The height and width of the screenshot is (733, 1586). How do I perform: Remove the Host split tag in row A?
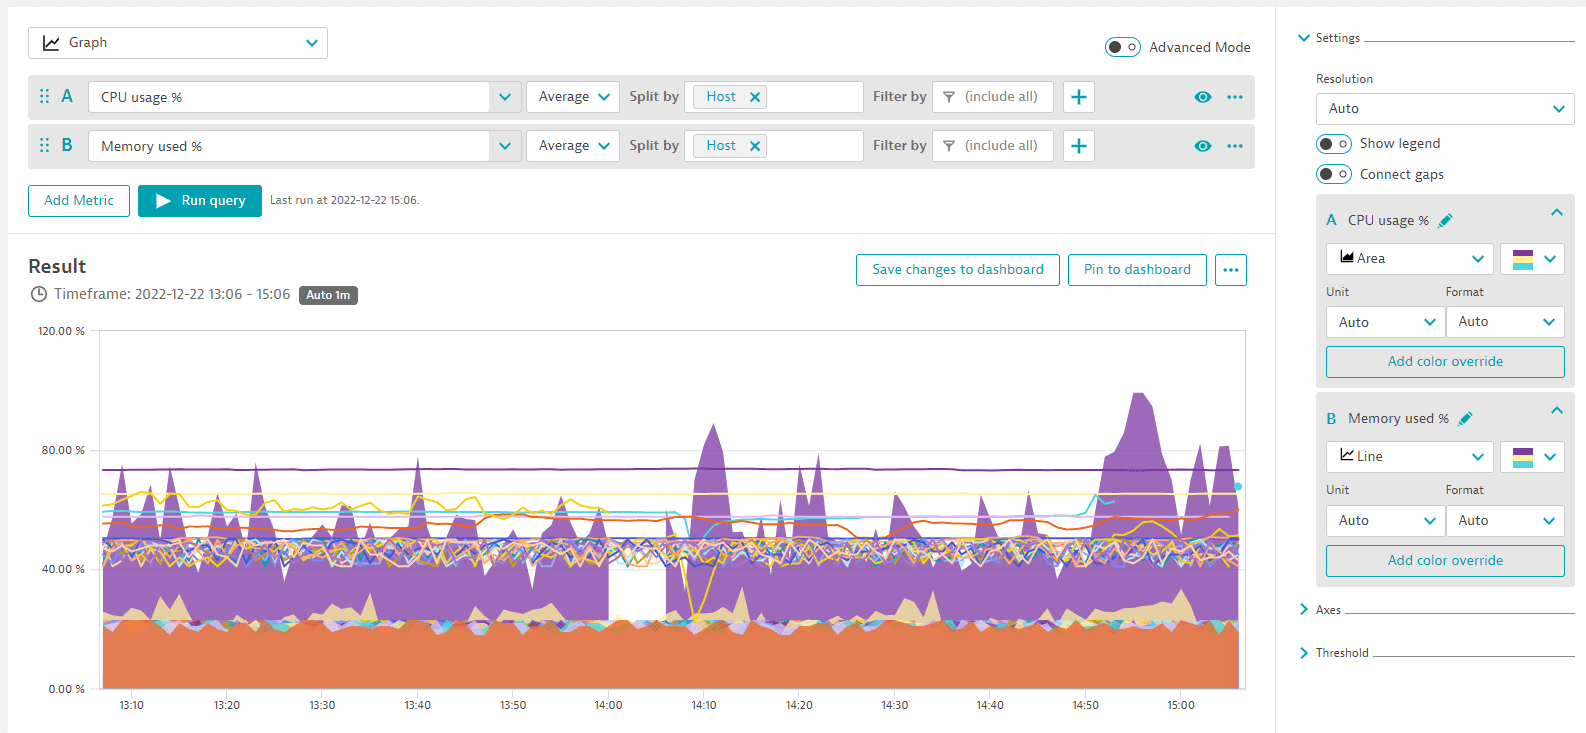(755, 97)
